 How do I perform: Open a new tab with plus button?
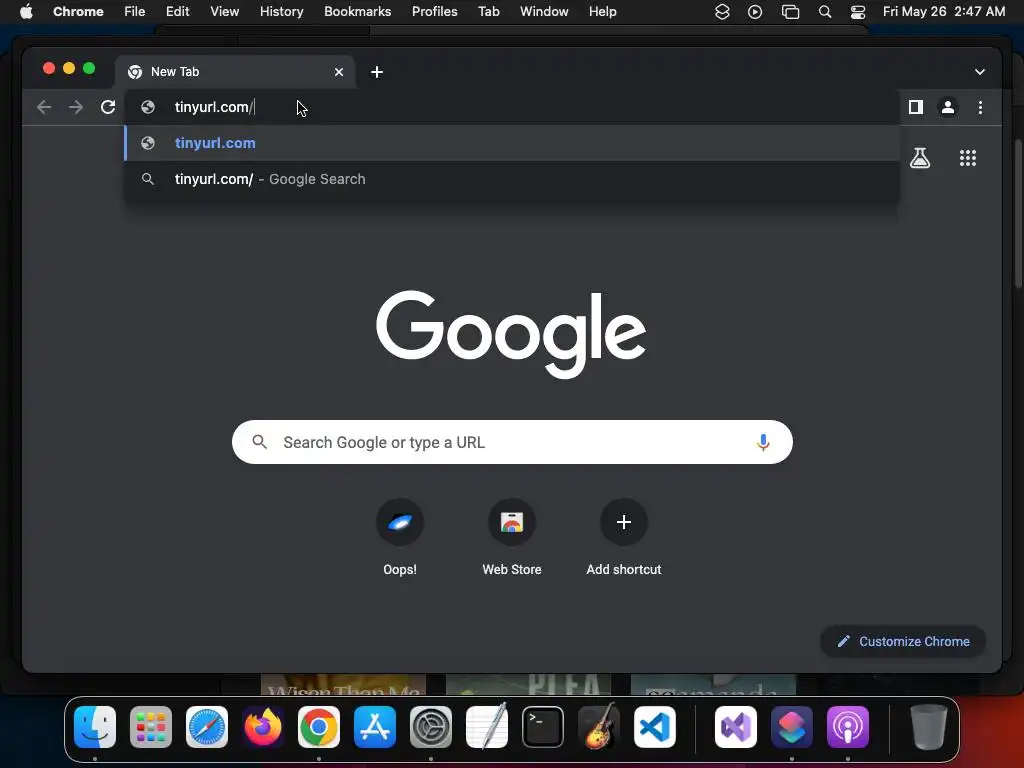(377, 72)
